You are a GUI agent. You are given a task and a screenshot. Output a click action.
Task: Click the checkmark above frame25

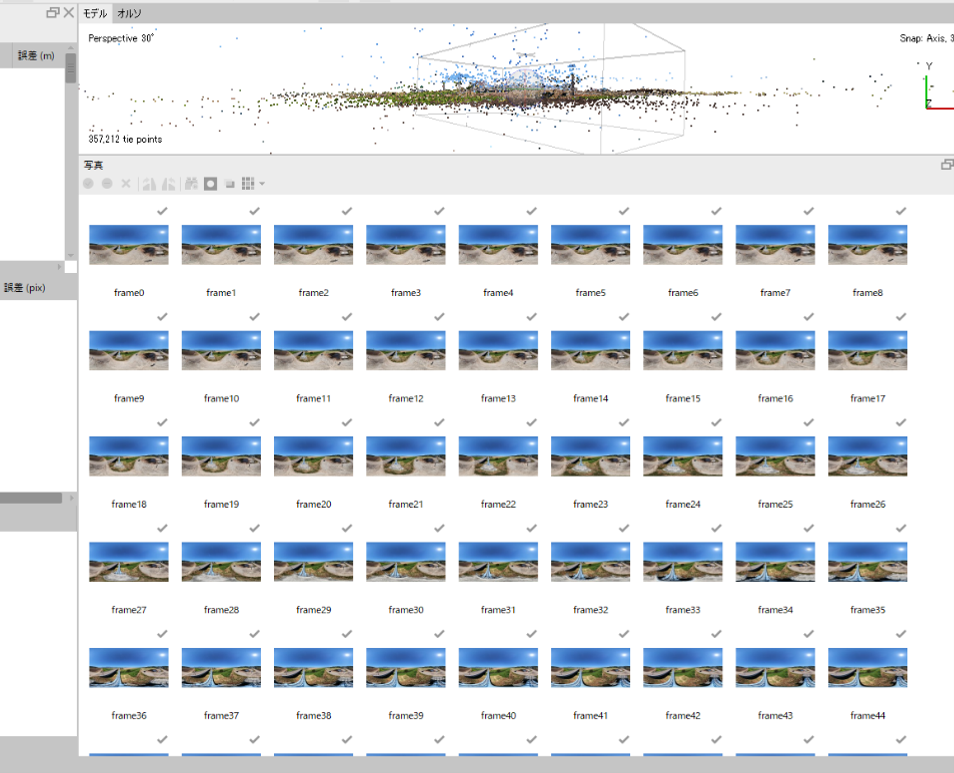[809, 423]
